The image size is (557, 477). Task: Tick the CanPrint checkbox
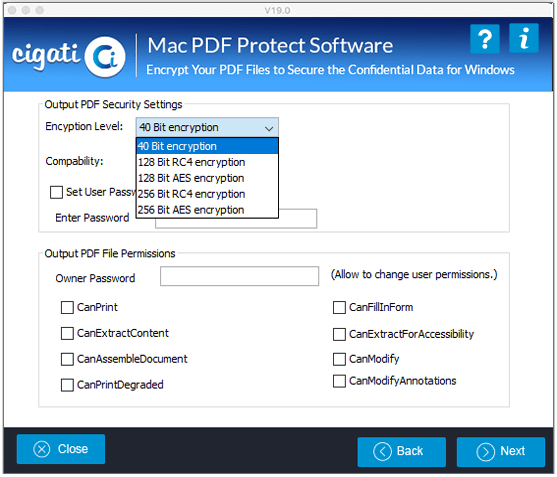pyautogui.click(x=67, y=308)
